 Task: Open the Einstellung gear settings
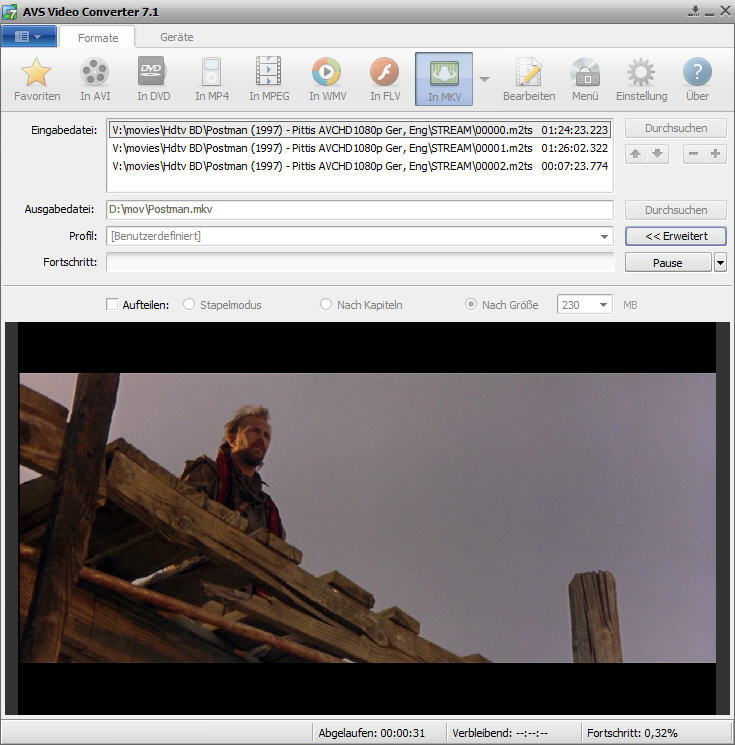coord(641,79)
